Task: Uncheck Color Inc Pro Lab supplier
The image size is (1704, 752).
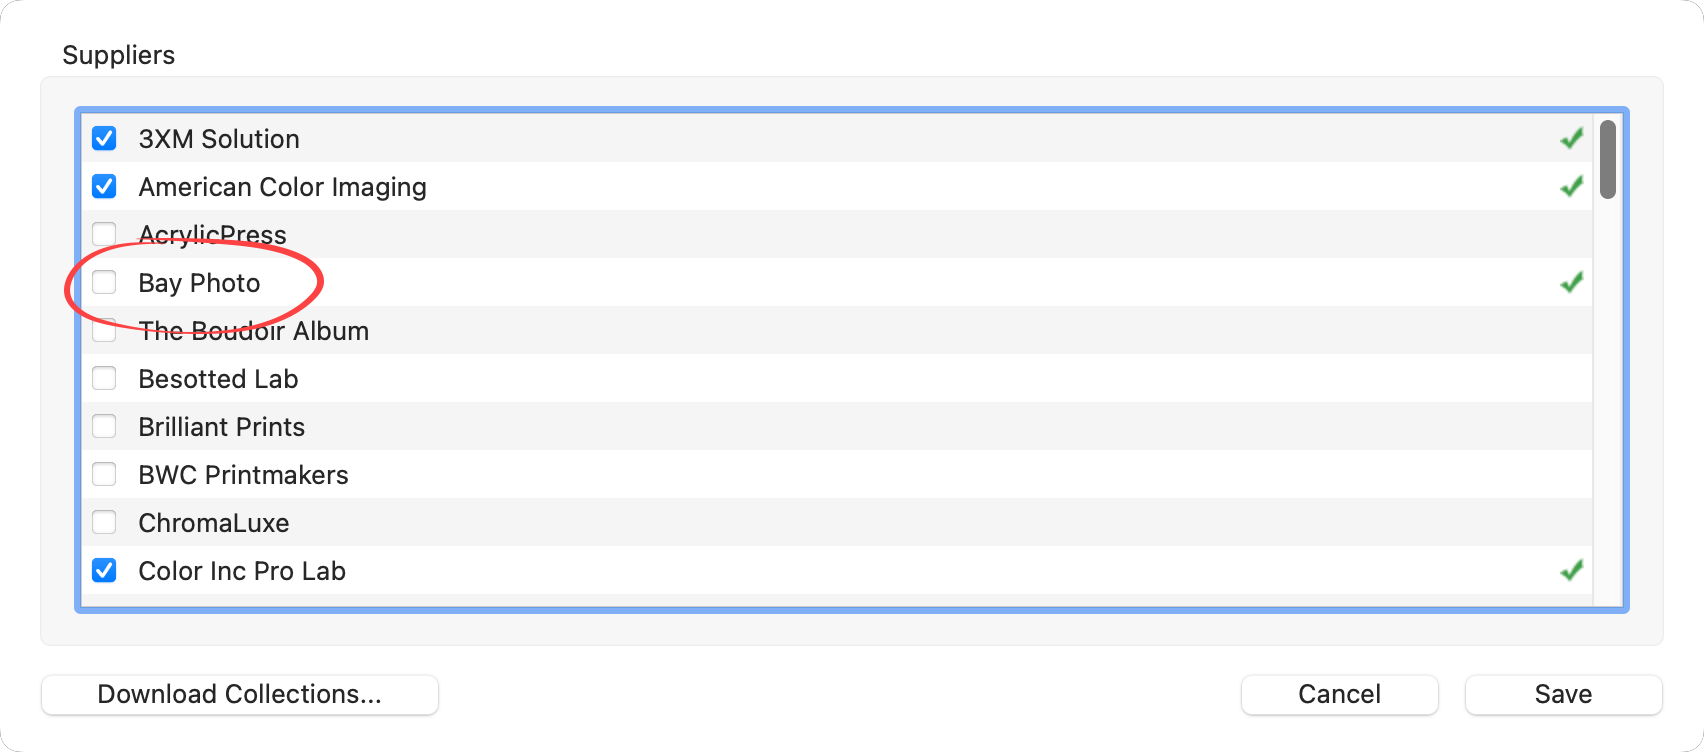Action: [104, 571]
